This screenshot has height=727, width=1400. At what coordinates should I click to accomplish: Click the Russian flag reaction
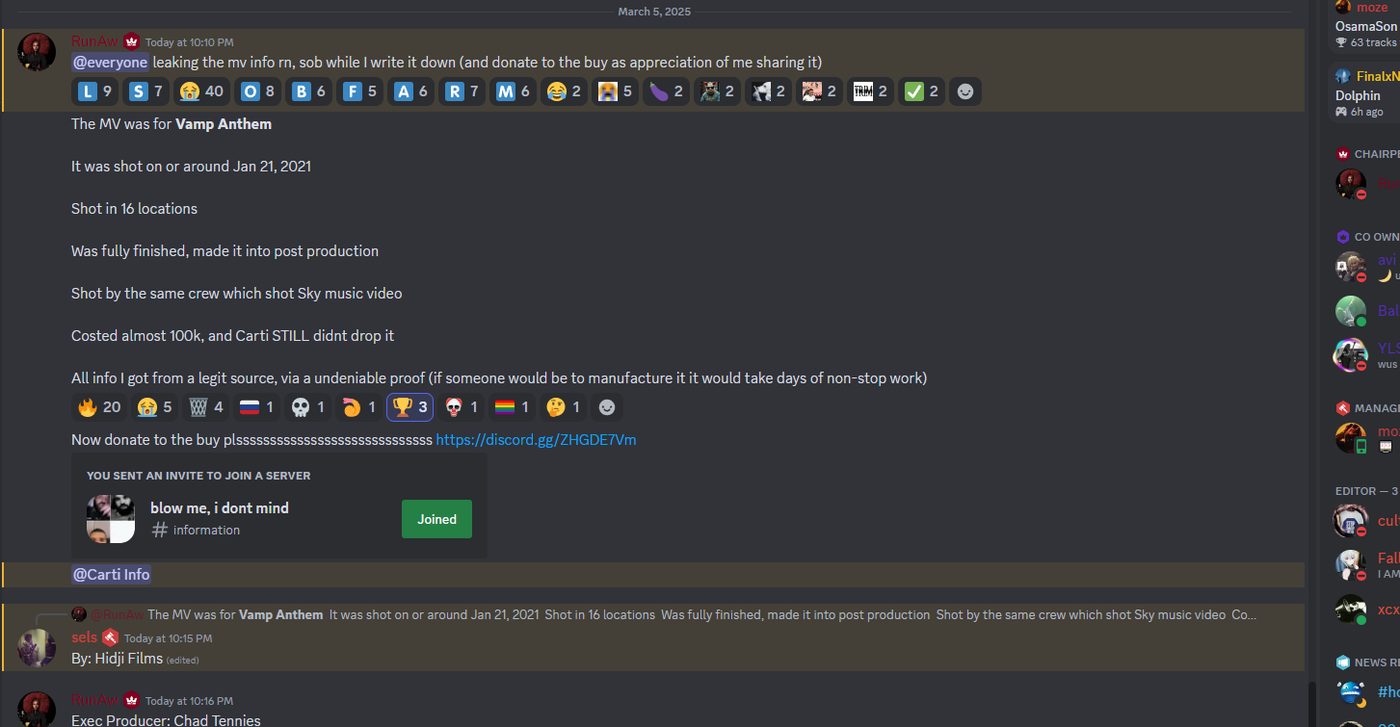(x=257, y=407)
